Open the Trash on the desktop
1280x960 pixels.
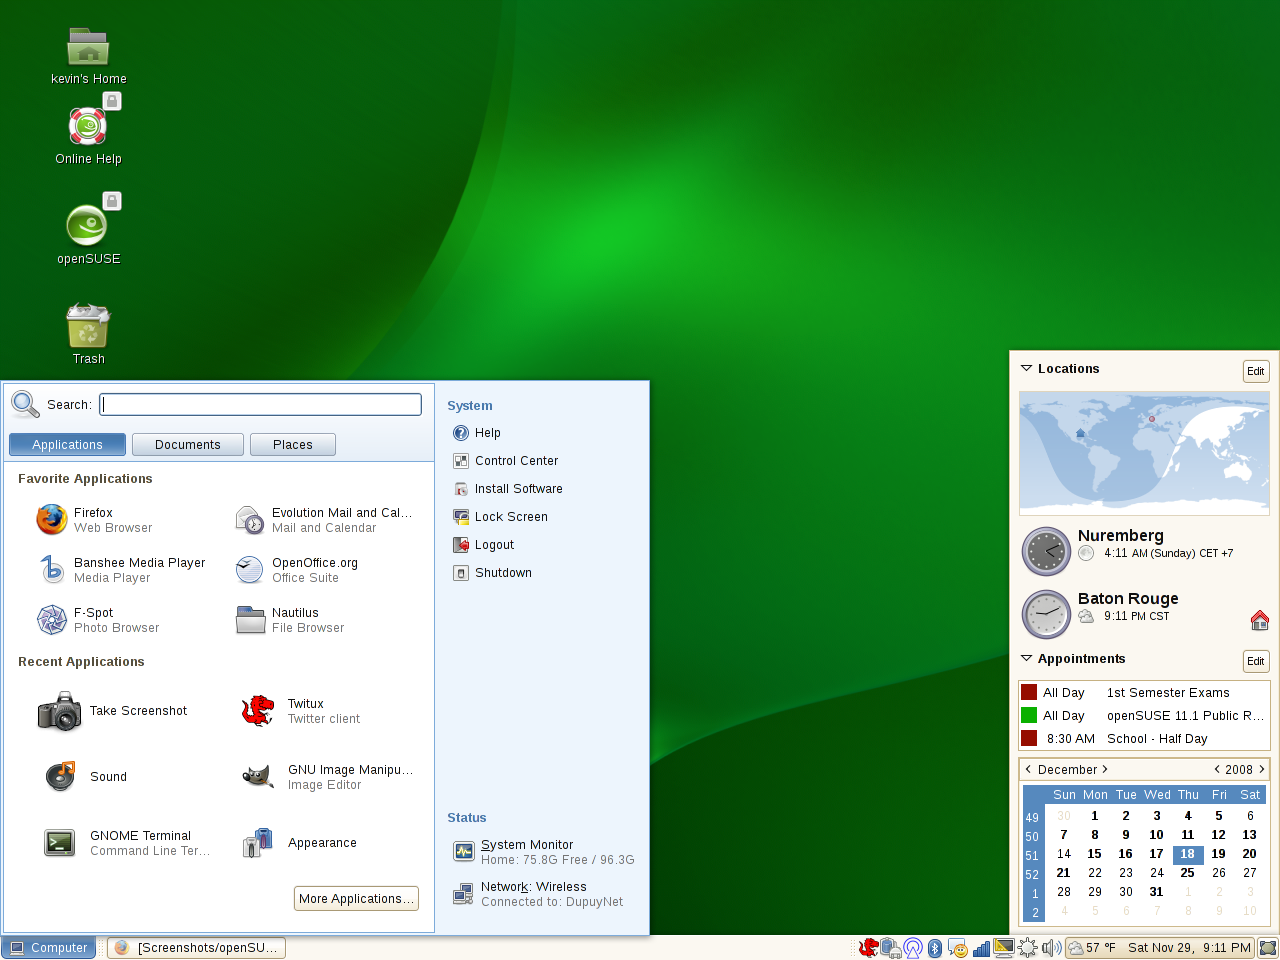(x=88, y=328)
